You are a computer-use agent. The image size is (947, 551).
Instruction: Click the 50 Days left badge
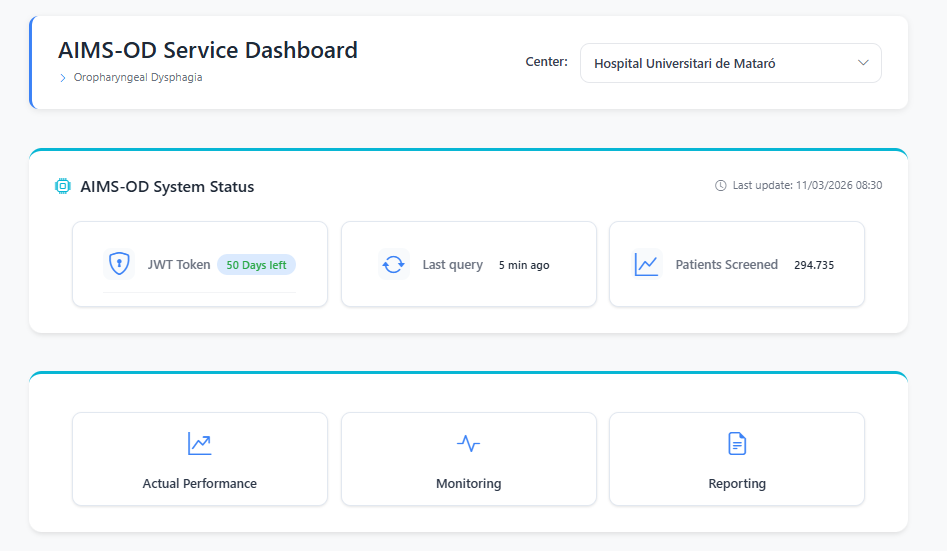tap(256, 265)
